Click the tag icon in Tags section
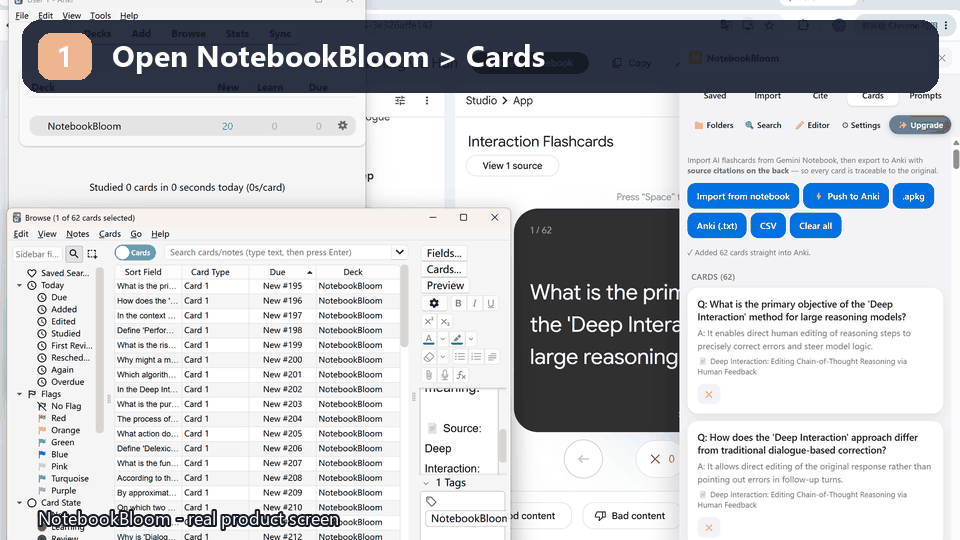The height and width of the screenshot is (540, 960). point(431,501)
